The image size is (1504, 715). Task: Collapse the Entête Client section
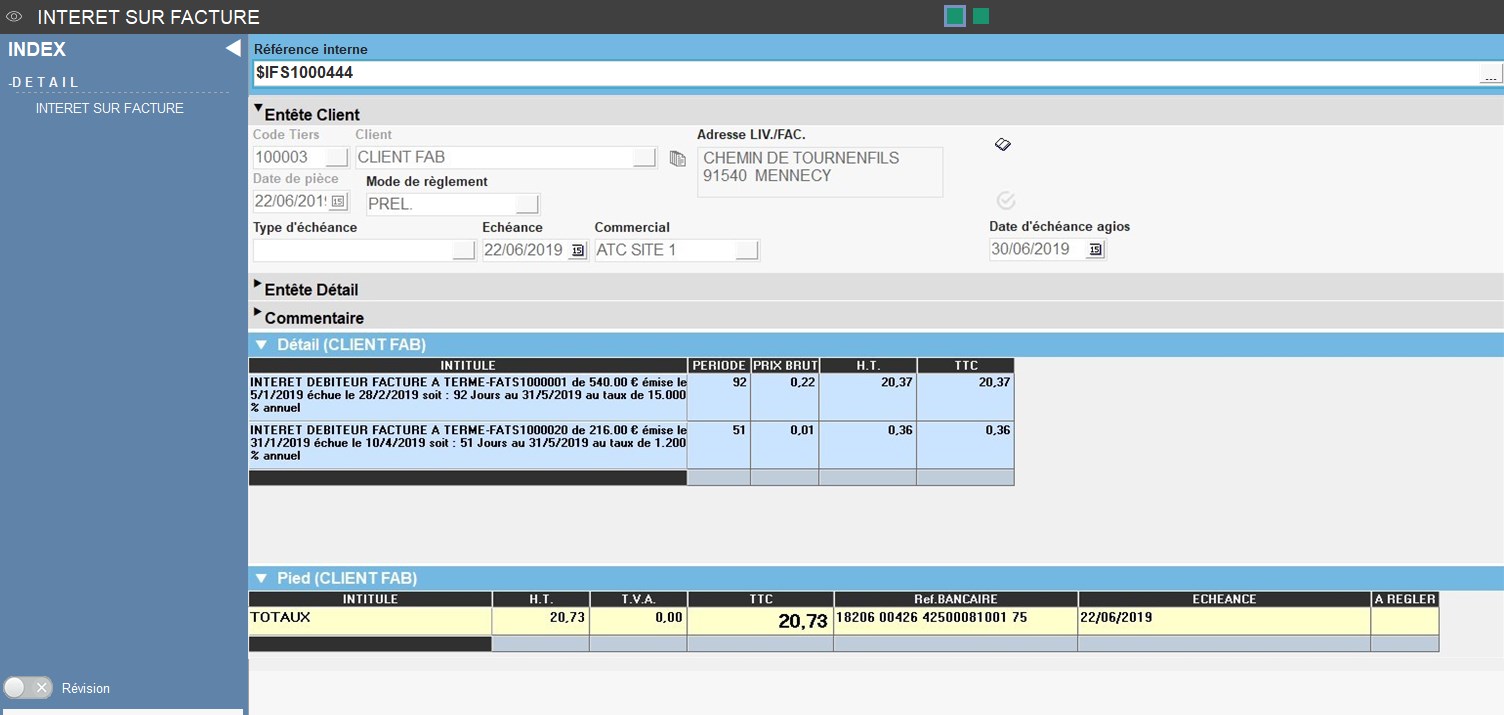point(258,110)
